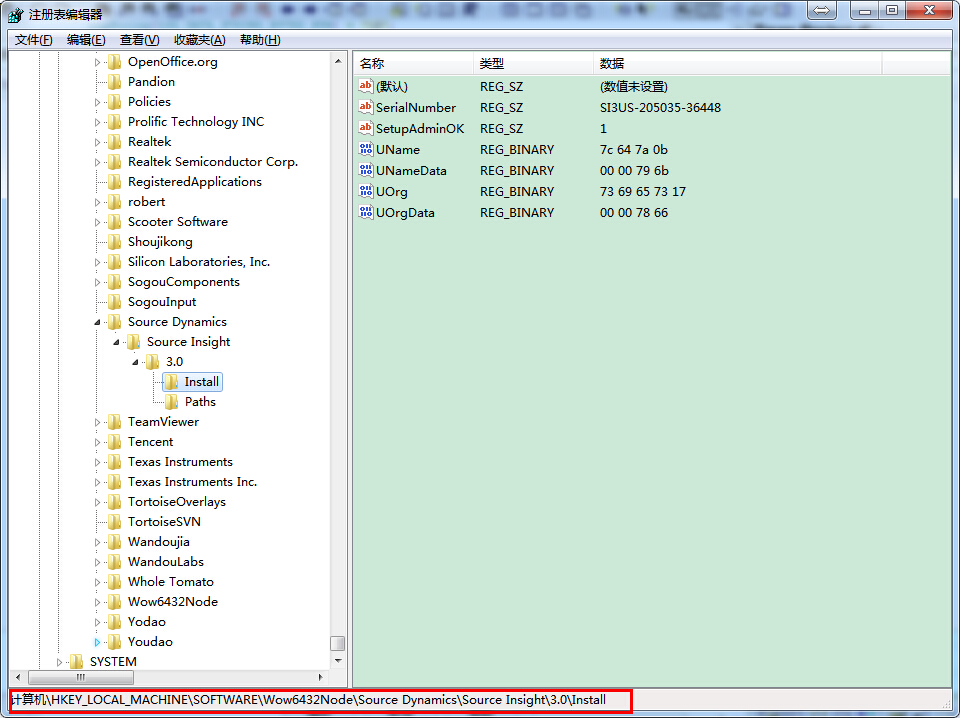Click the Shoujikong folder icon

(114, 242)
